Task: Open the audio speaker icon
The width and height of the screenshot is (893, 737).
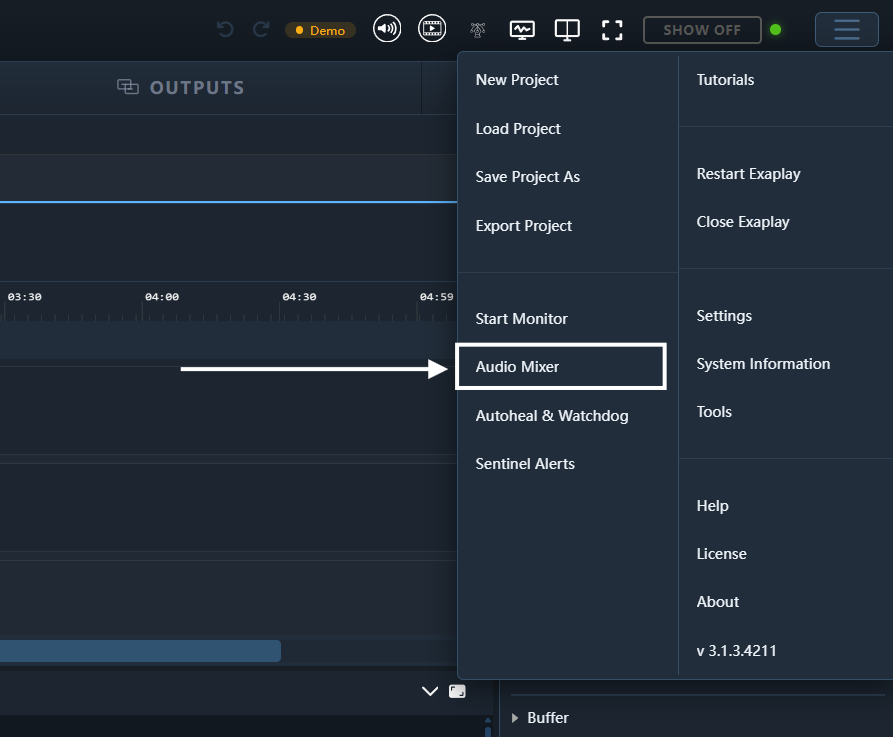Action: (x=387, y=28)
